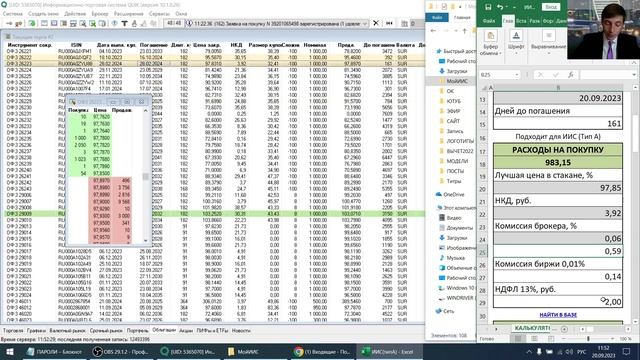Switch to the Портфель tab in QUIK

click(138, 331)
